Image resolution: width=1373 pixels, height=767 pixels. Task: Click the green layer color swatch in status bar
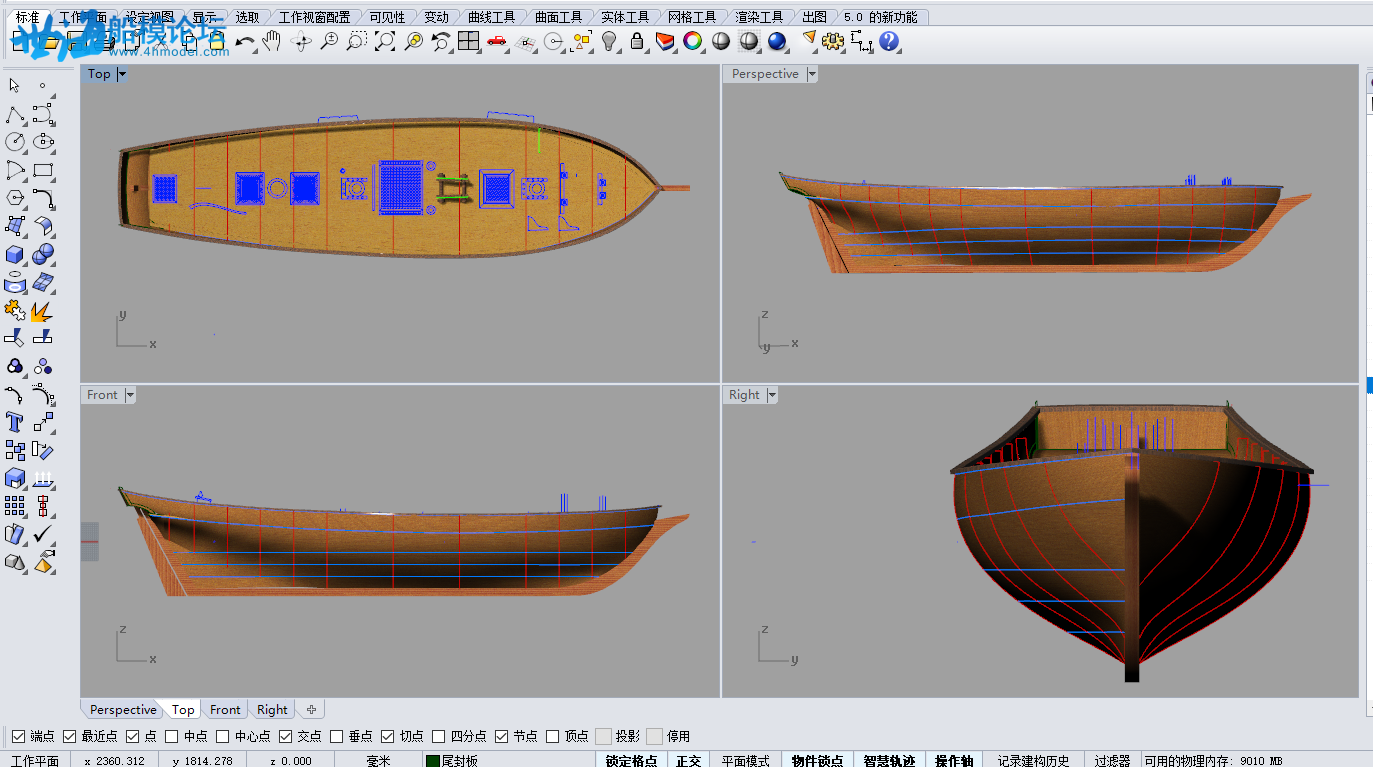click(x=433, y=761)
